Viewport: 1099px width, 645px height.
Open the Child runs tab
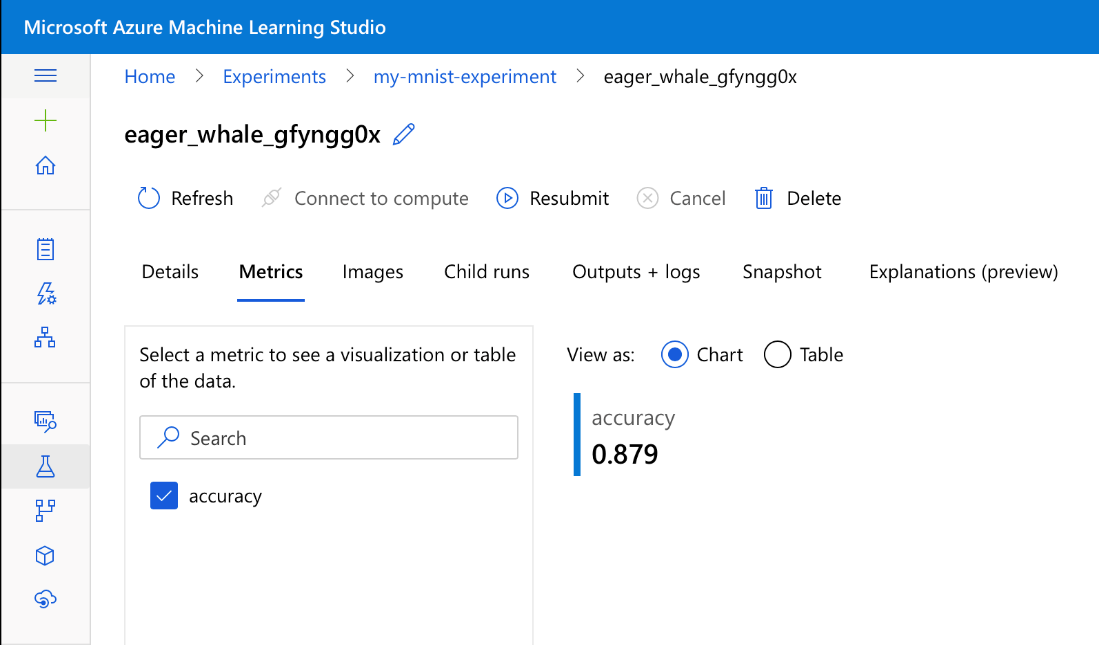[x=487, y=272]
